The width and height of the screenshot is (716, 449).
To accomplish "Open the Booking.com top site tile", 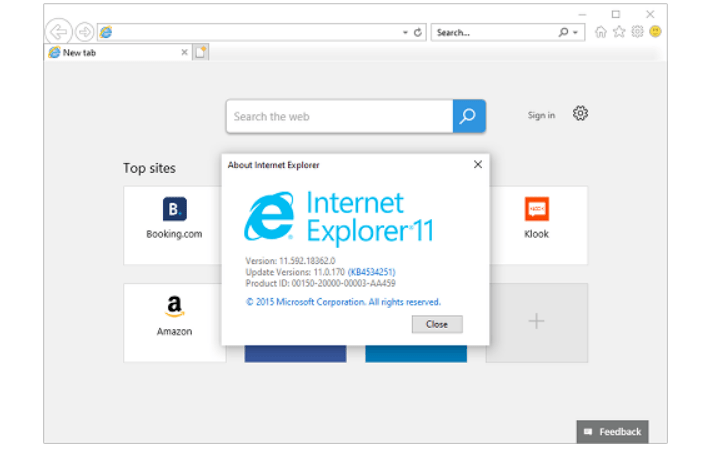I will pos(174,225).
